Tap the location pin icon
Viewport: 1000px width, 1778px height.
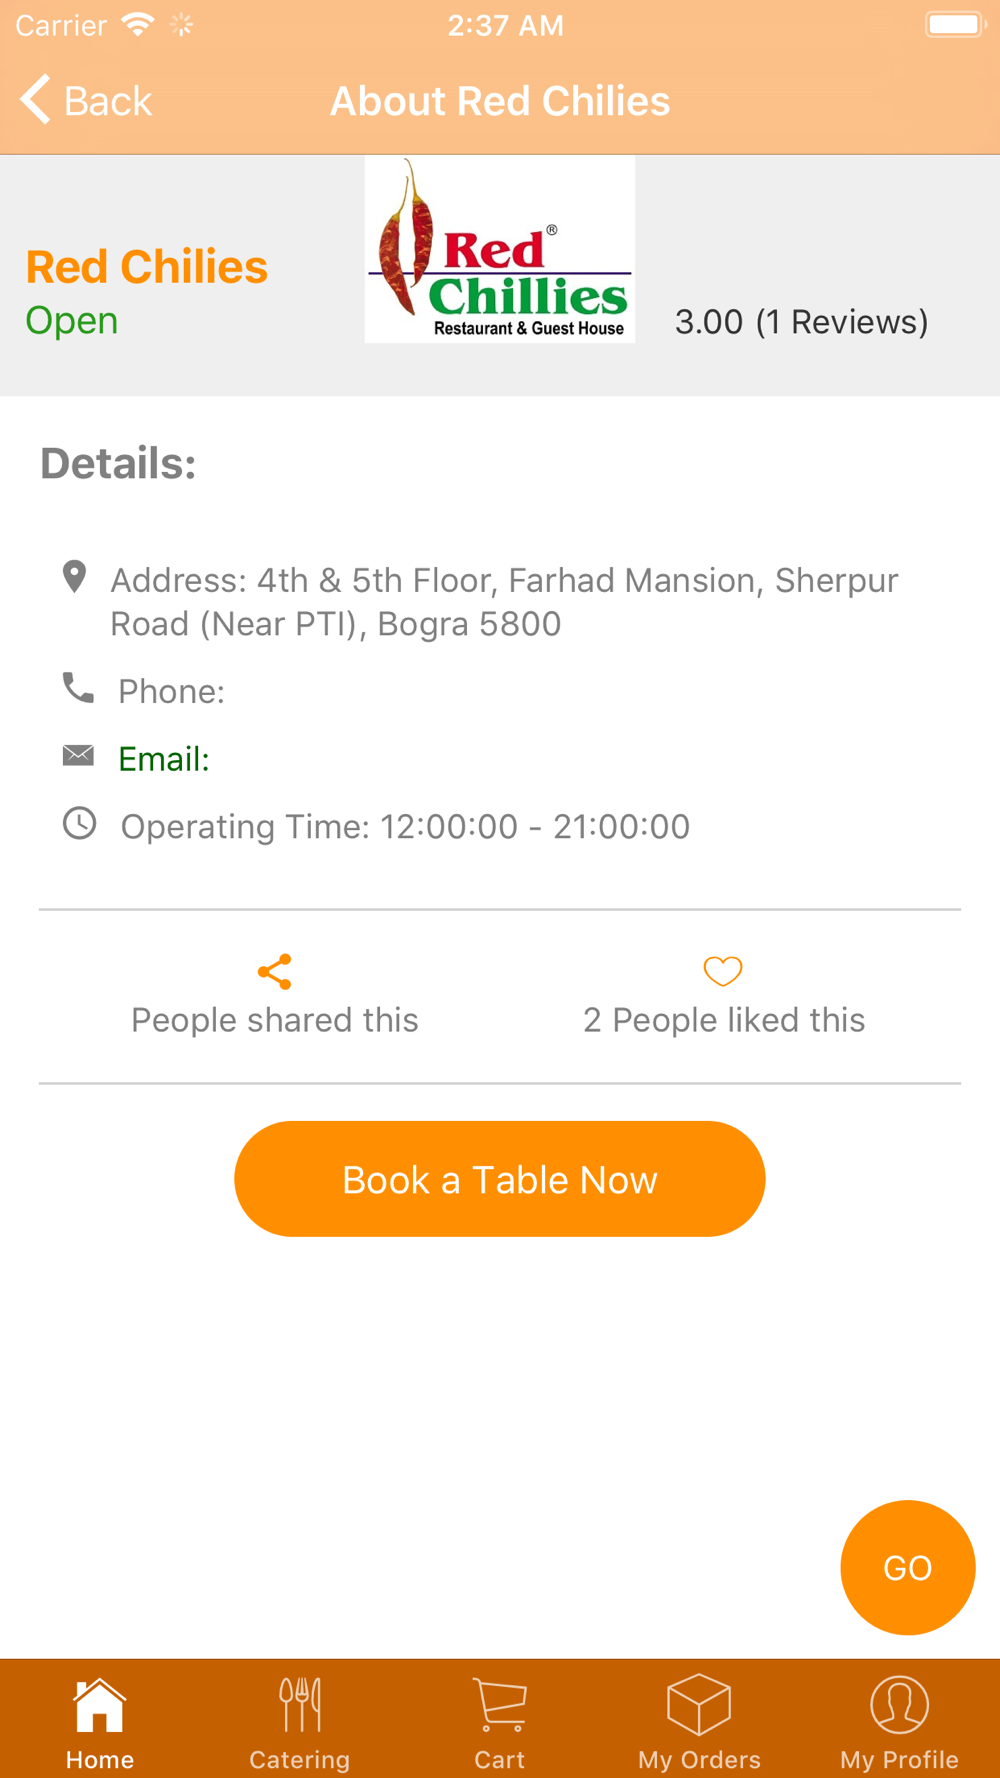pyautogui.click(x=74, y=577)
